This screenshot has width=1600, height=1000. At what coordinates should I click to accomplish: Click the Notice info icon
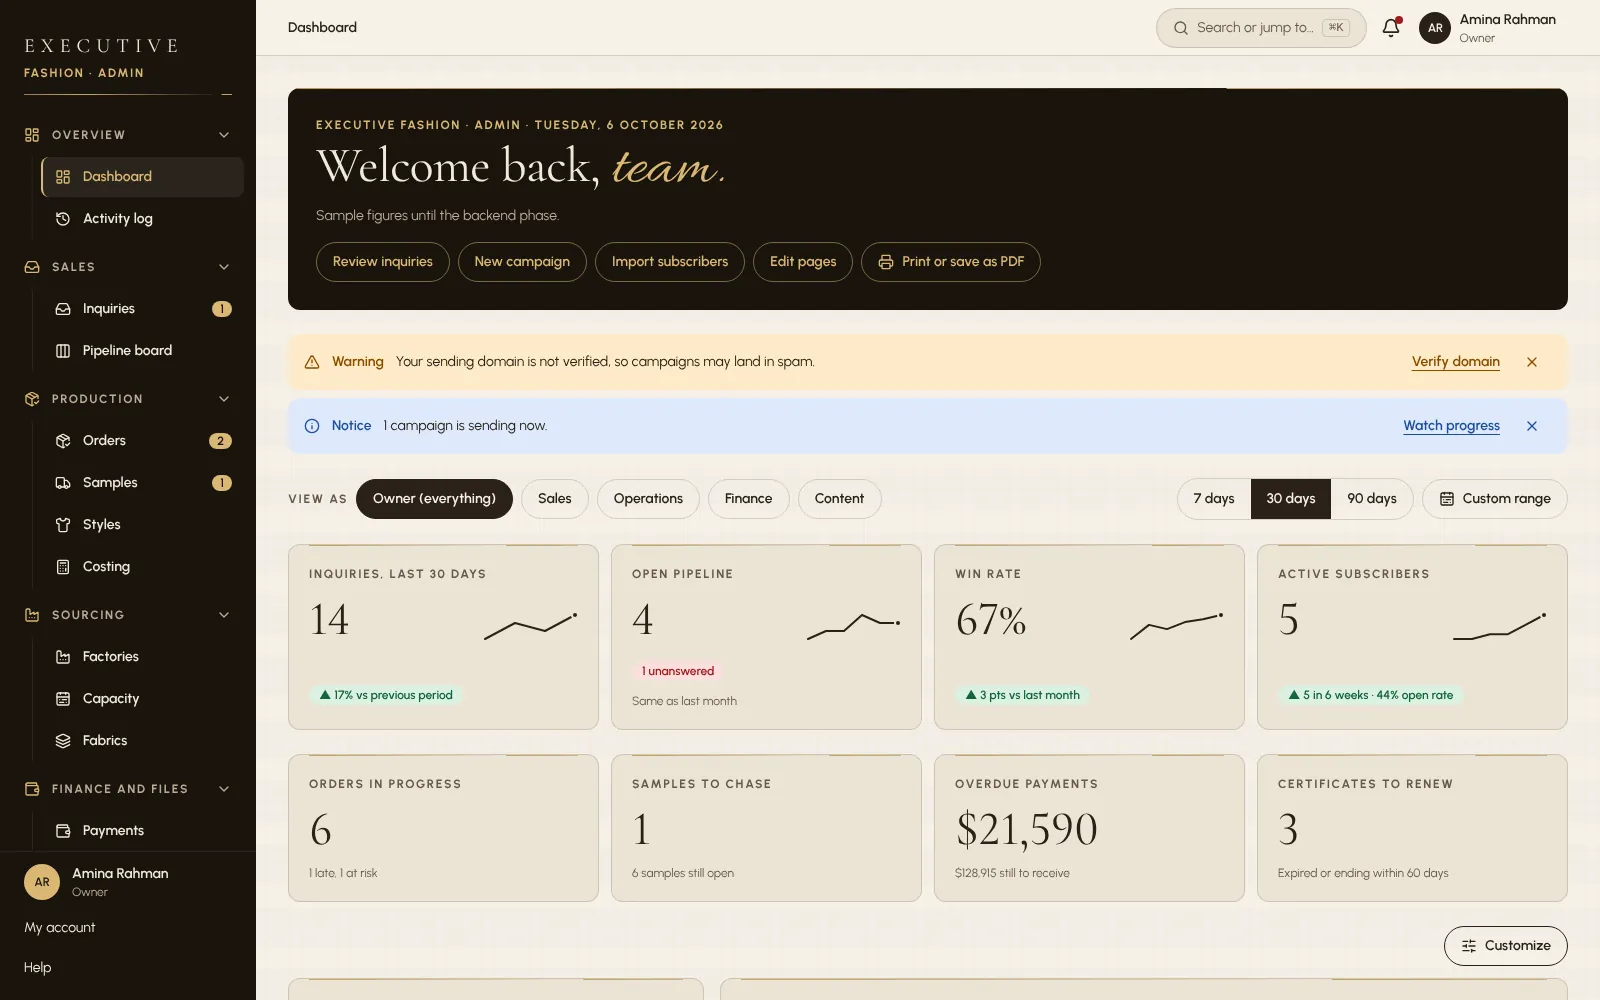pos(312,426)
